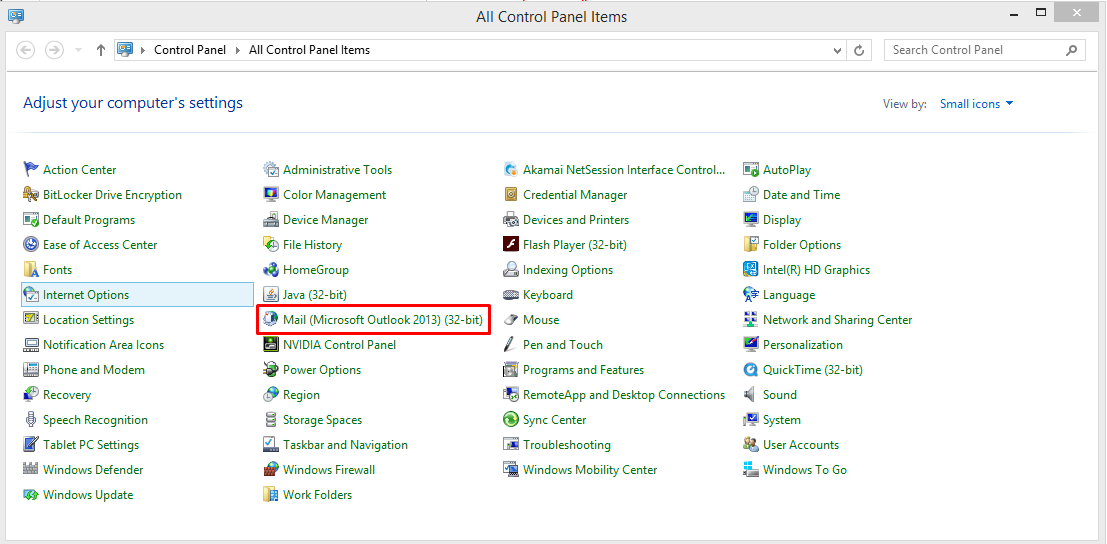This screenshot has width=1107, height=544.
Task: Open Storage Spaces
Action: [322, 420]
